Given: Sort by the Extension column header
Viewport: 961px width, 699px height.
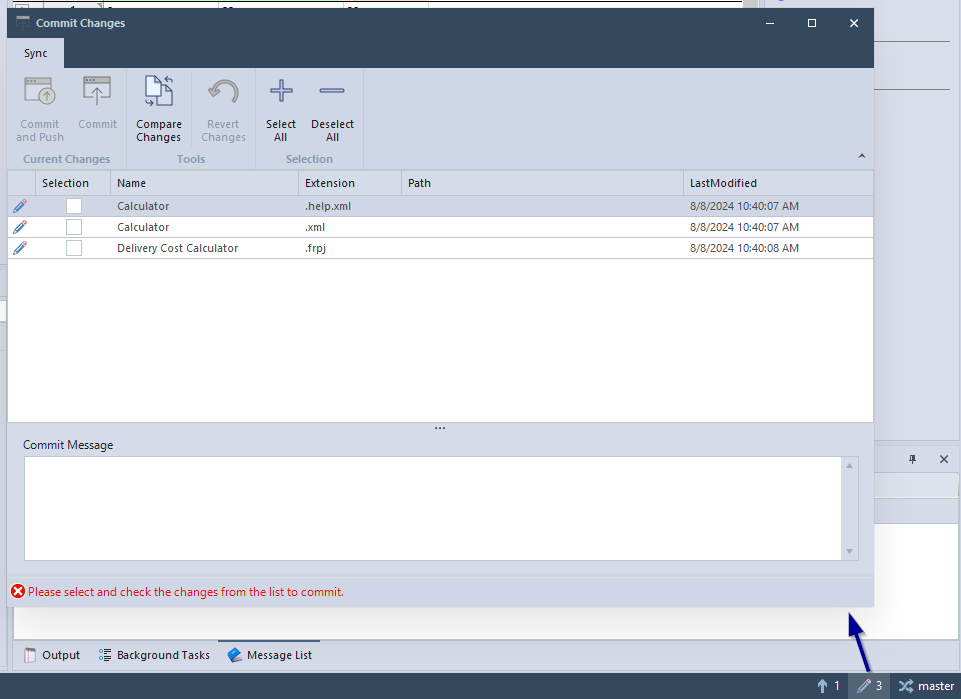Looking at the screenshot, I should [349, 183].
